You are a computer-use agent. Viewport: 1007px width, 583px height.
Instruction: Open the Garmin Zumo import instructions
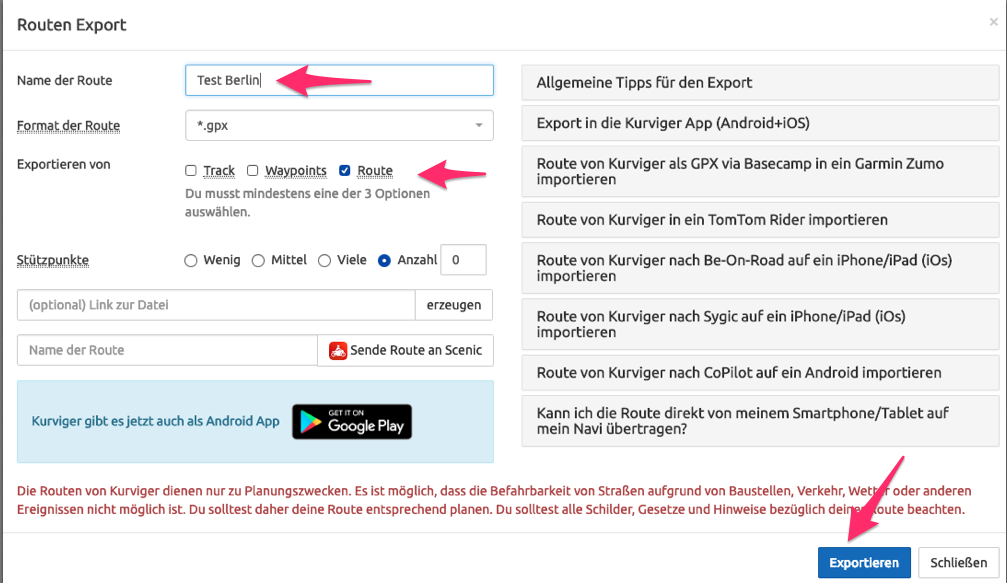pos(760,171)
